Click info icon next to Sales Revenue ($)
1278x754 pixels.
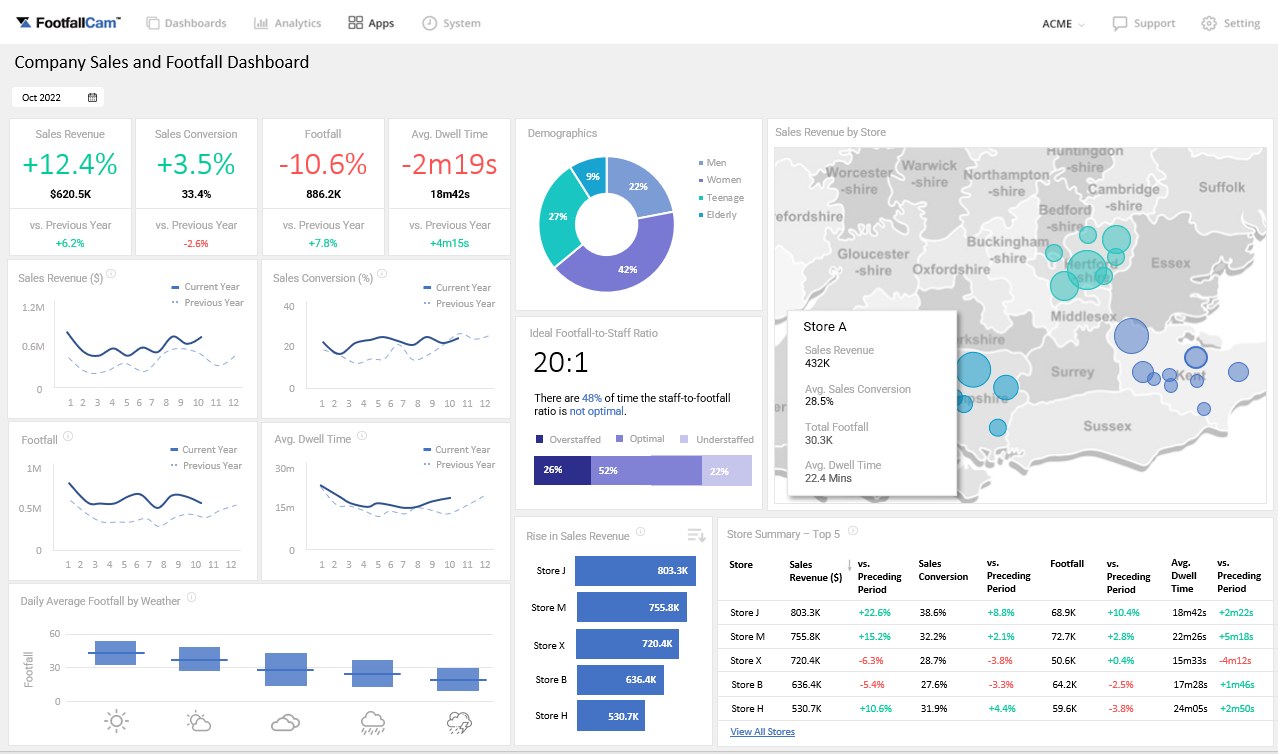(111, 274)
